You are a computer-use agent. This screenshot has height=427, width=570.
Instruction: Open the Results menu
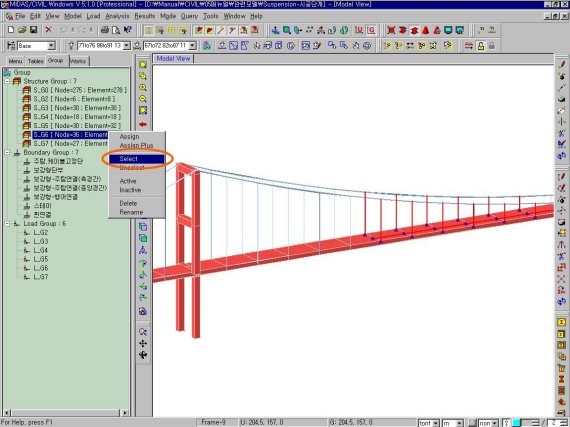coord(145,16)
